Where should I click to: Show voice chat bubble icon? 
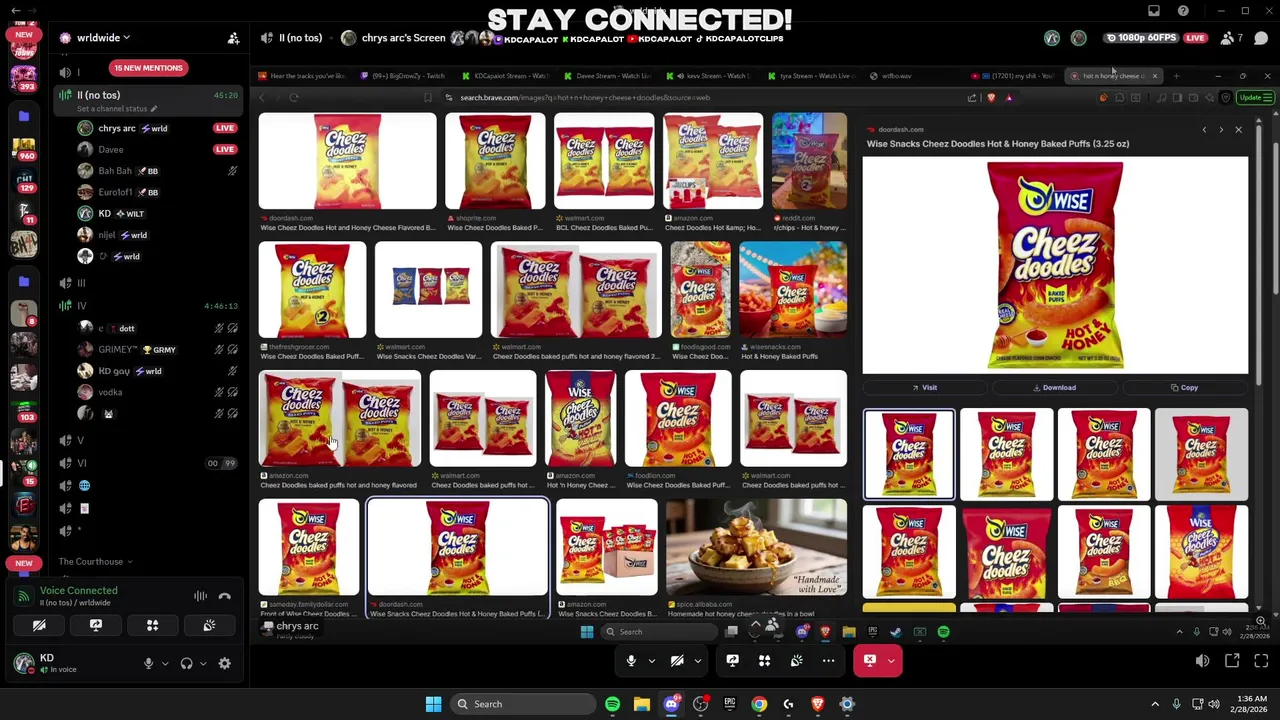pyautogui.click(x=1261, y=38)
